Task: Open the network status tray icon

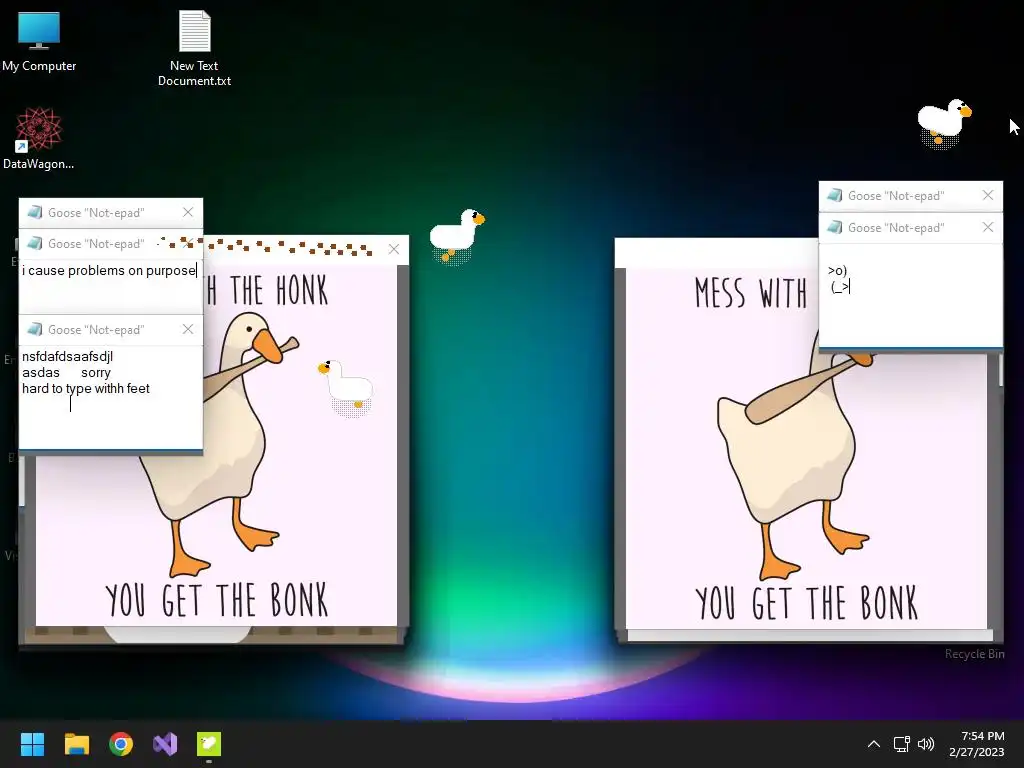Action: click(x=902, y=744)
